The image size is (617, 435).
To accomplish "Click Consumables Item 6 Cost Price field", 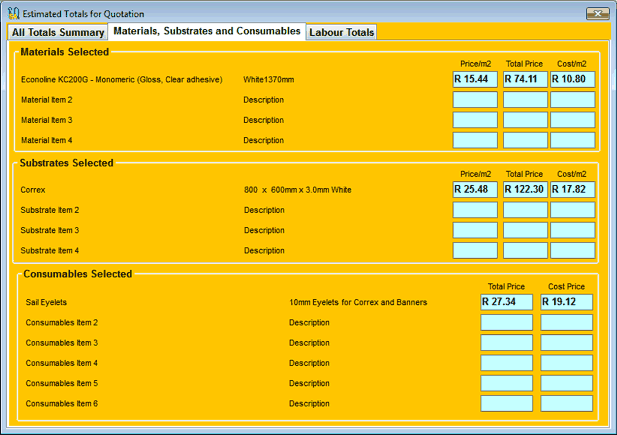I will [566, 403].
